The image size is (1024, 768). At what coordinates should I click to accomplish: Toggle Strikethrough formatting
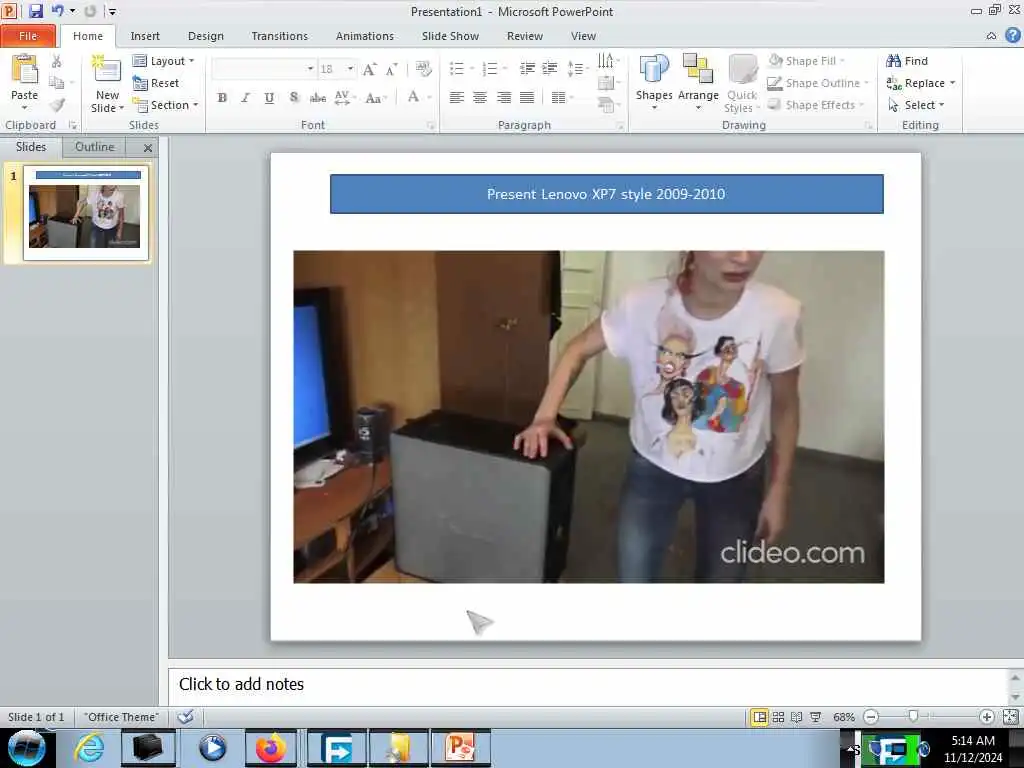pyautogui.click(x=317, y=98)
